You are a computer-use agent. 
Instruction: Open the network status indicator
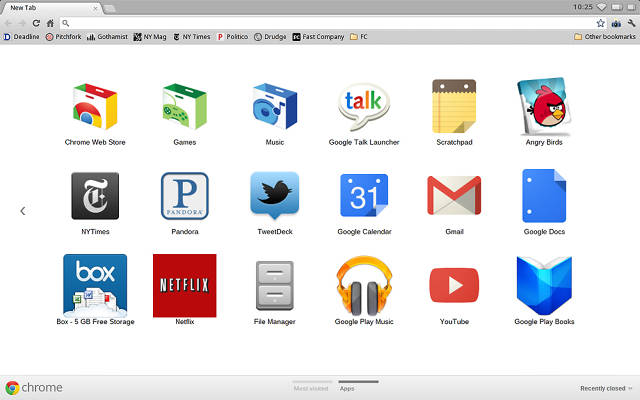tap(602, 7)
